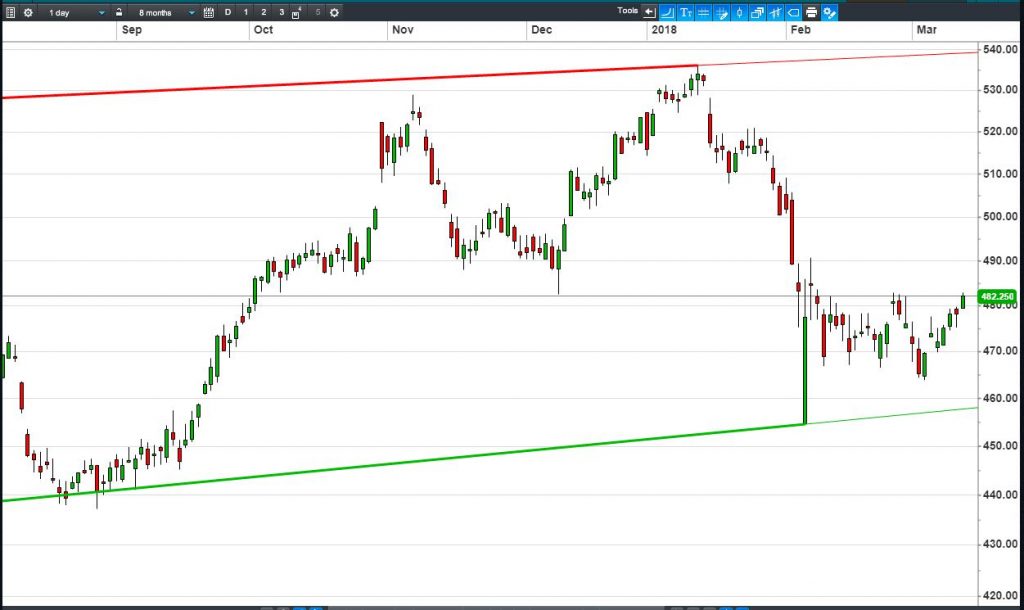Screen dimensions: 1024x610
Task: Click the Sep label on the time axis
Action: click(132, 29)
